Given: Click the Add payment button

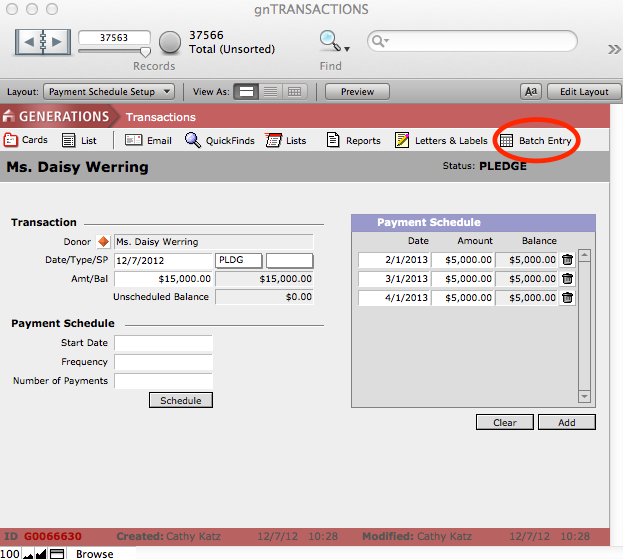Looking at the screenshot, I should (x=566, y=422).
